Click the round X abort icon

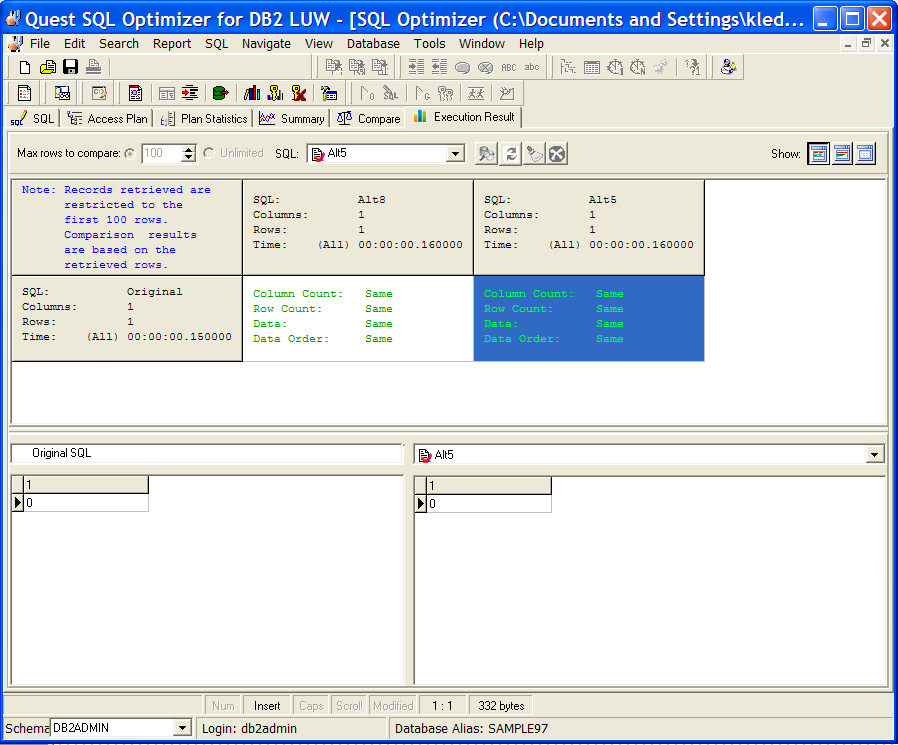(557, 153)
